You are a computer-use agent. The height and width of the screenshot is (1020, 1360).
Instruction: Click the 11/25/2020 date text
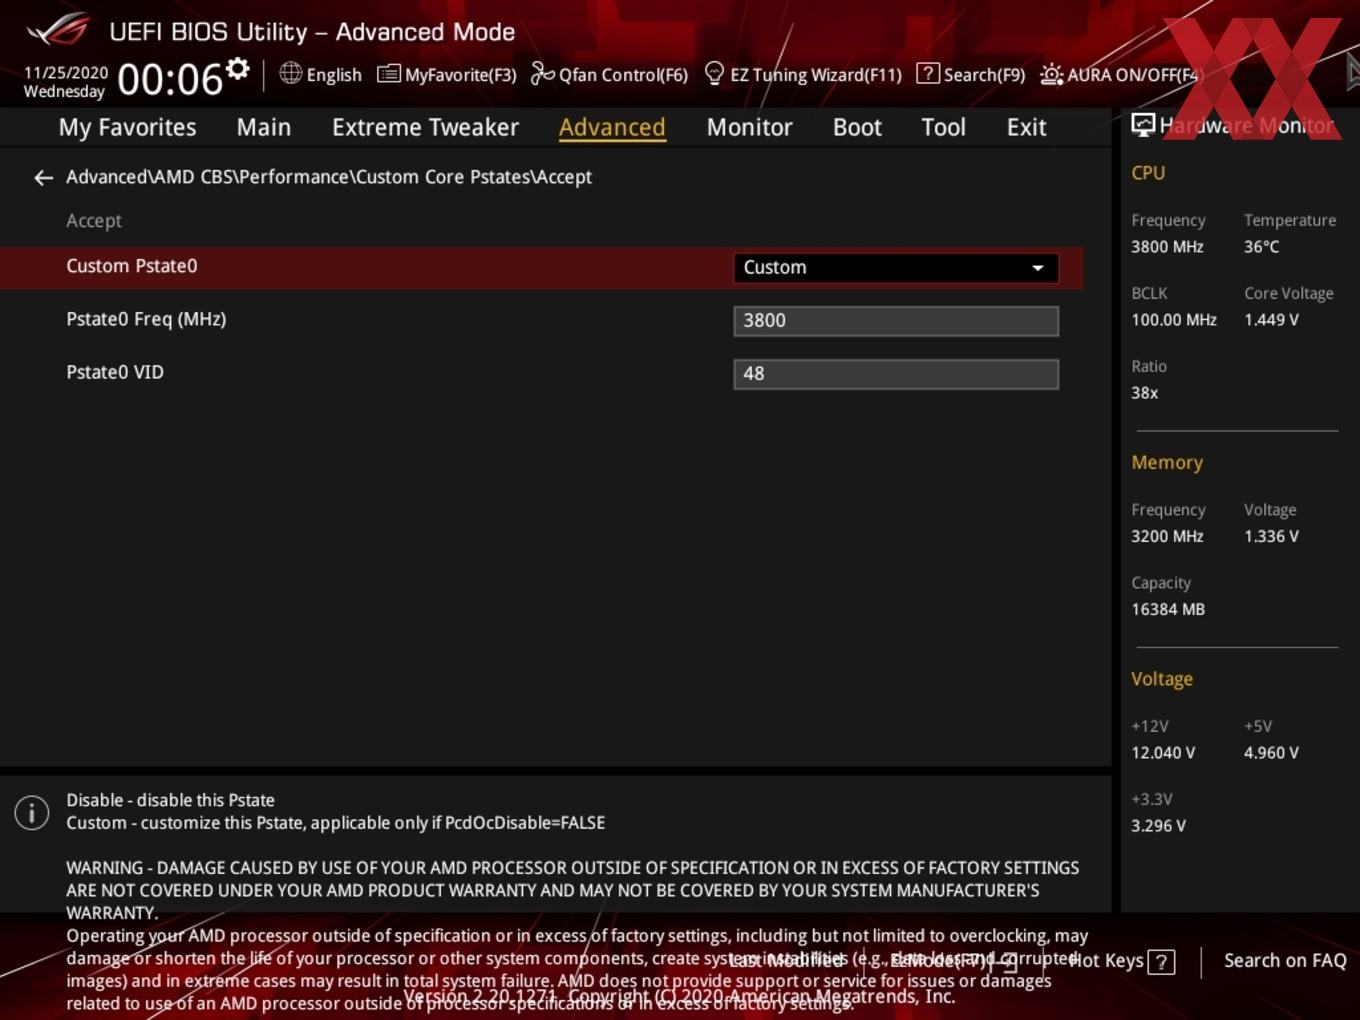click(x=66, y=73)
